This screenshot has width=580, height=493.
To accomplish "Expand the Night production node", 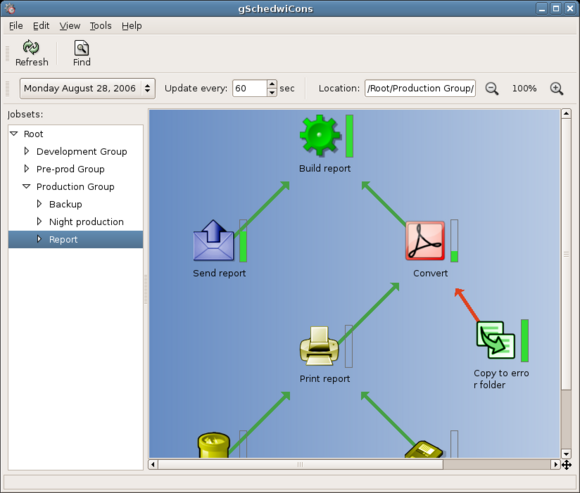I will pyautogui.click(x=39, y=221).
